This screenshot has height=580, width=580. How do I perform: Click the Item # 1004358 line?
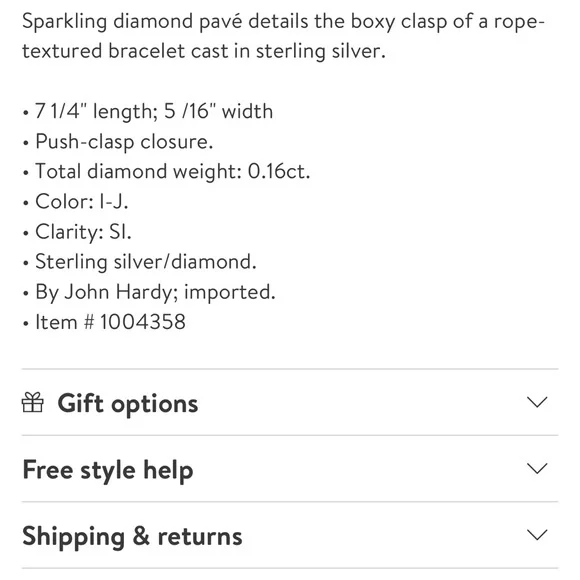104,321
